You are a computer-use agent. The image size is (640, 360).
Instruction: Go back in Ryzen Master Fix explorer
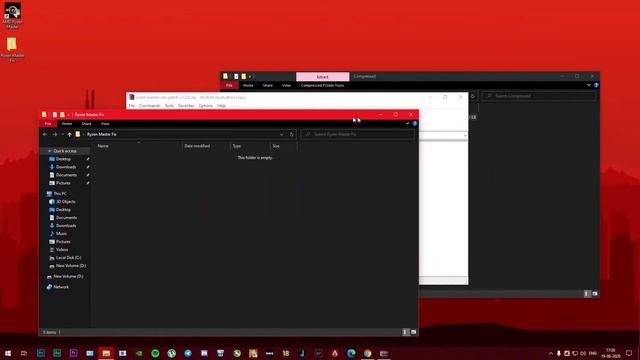point(45,134)
